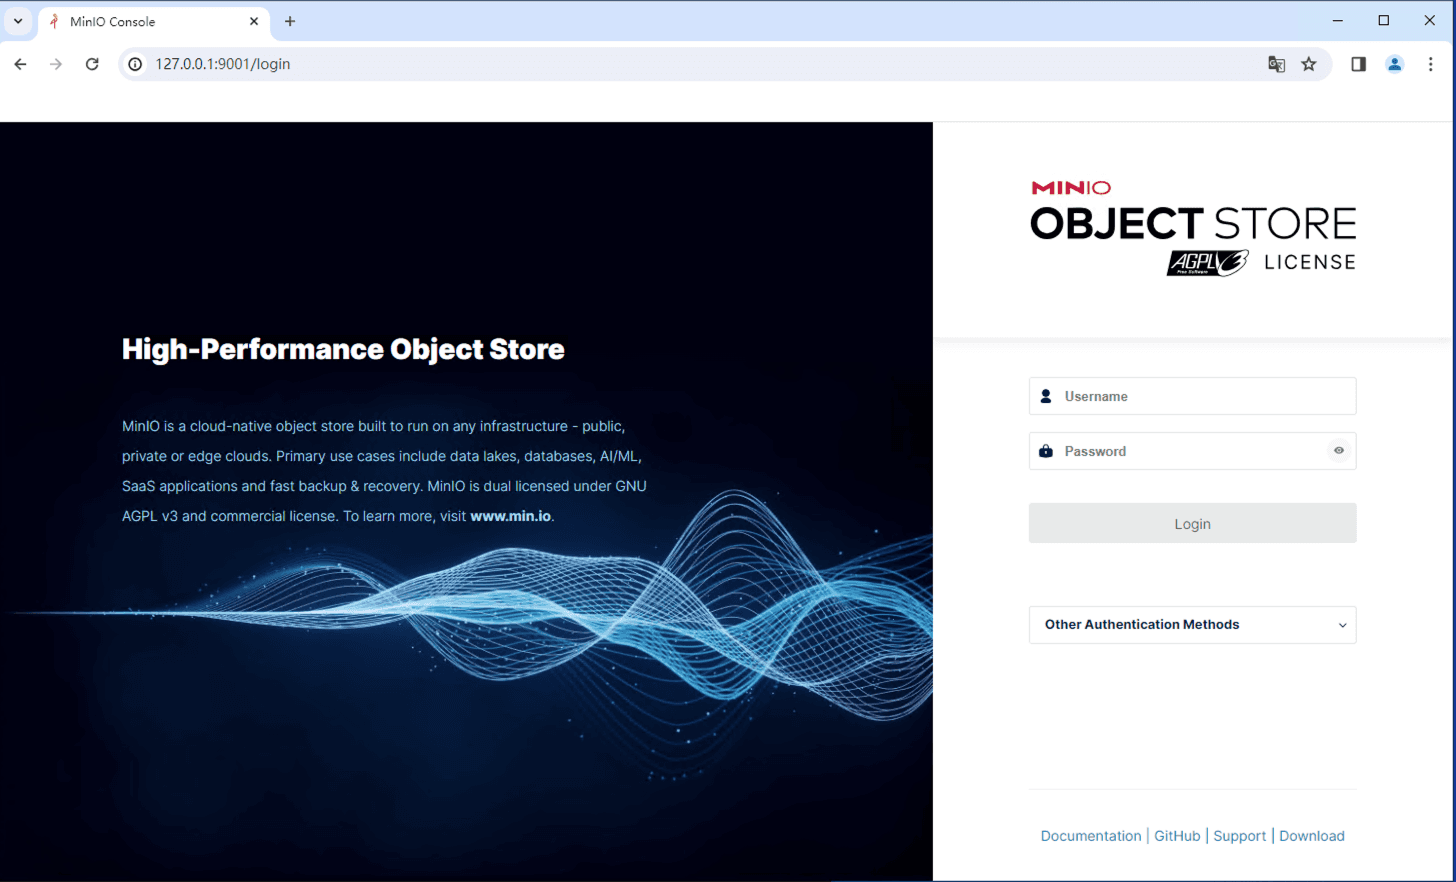
Task: Click the user icon in Username field
Action: pos(1046,396)
